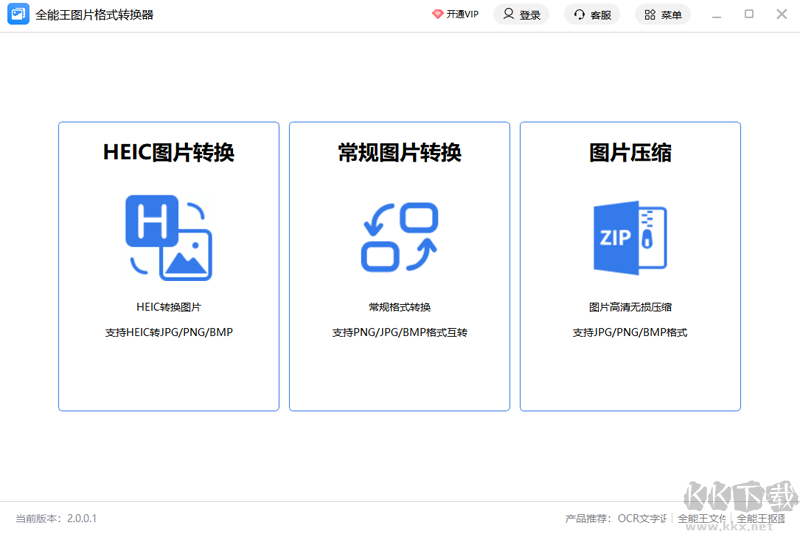Click the app logo icon in title bar

[x=18, y=15]
